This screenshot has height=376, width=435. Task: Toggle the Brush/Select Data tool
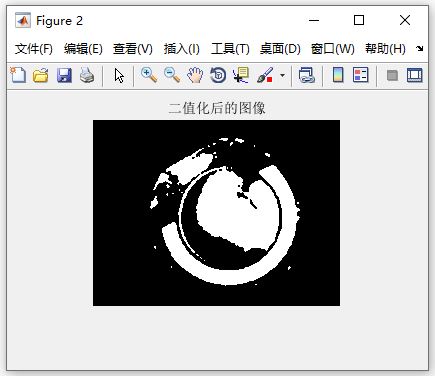coord(265,75)
